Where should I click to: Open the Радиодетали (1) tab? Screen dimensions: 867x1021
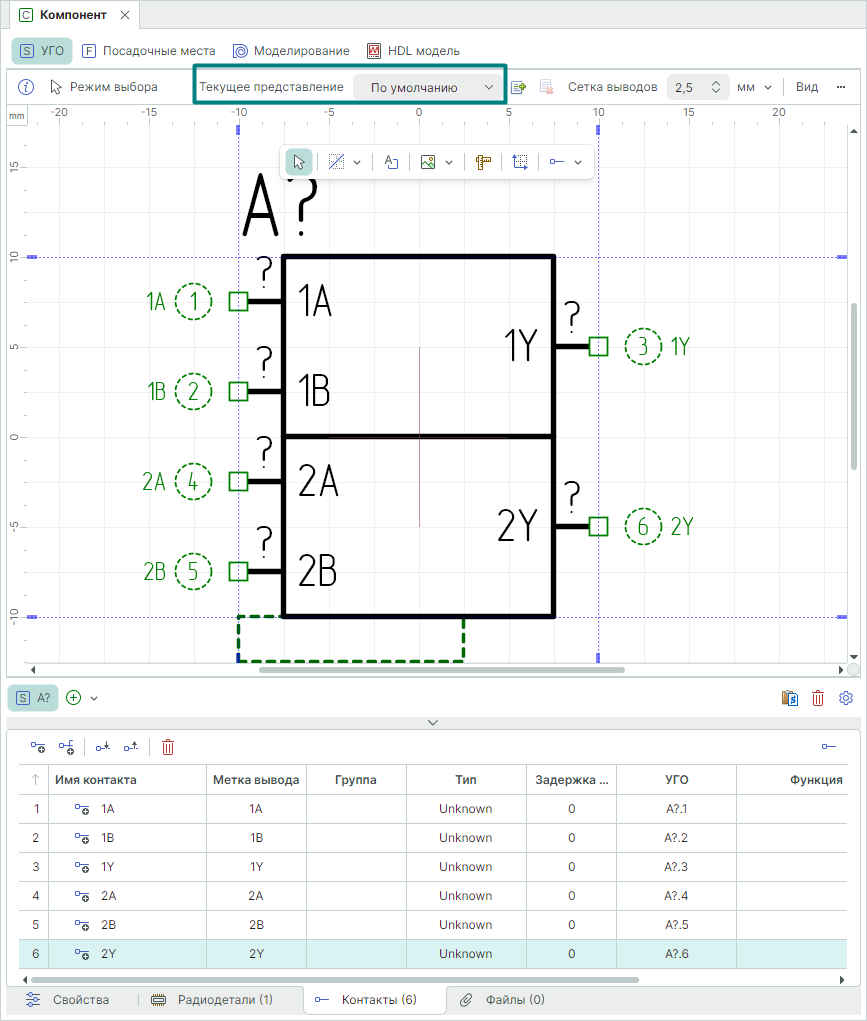(x=212, y=999)
